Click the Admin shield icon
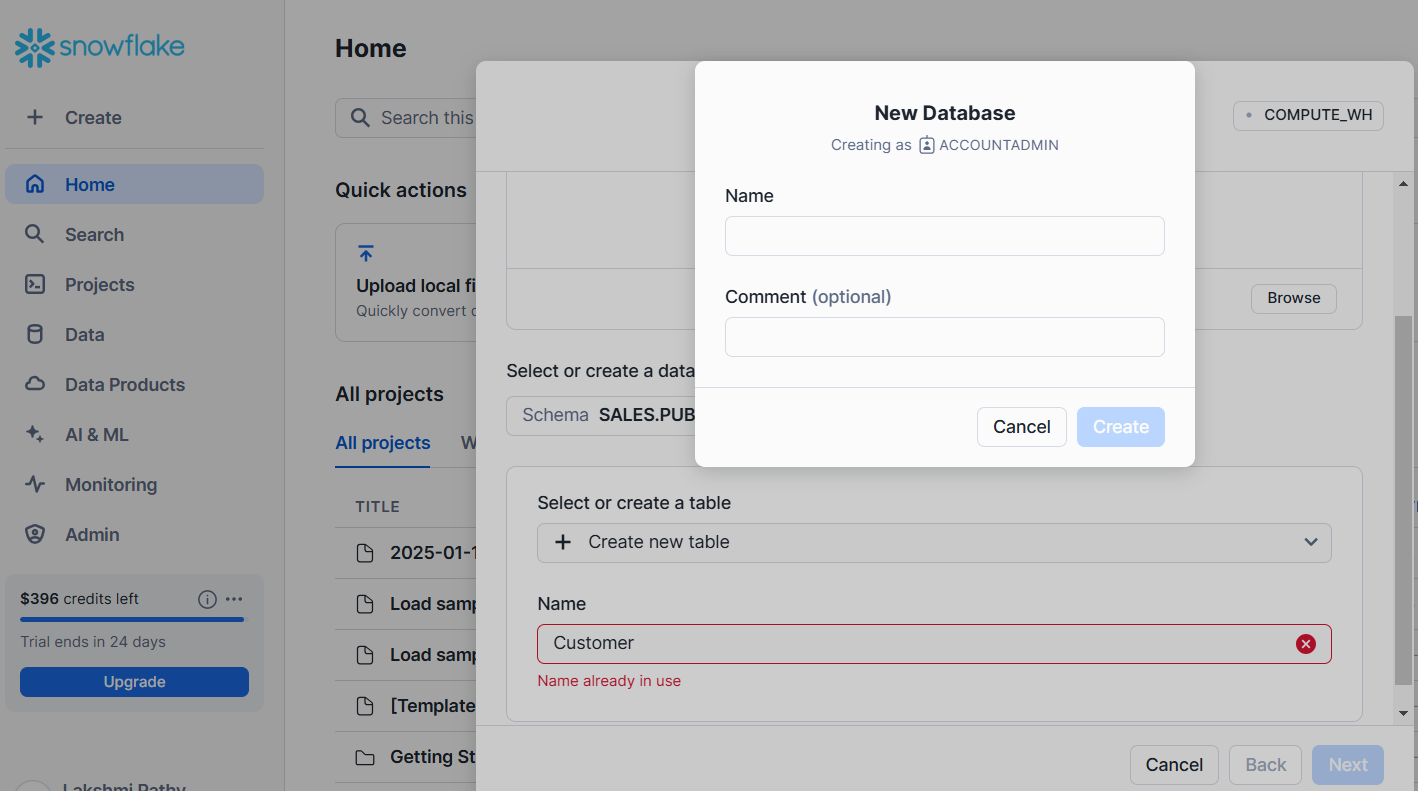The width and height of the screenshot is (1418, 791). 35,534
